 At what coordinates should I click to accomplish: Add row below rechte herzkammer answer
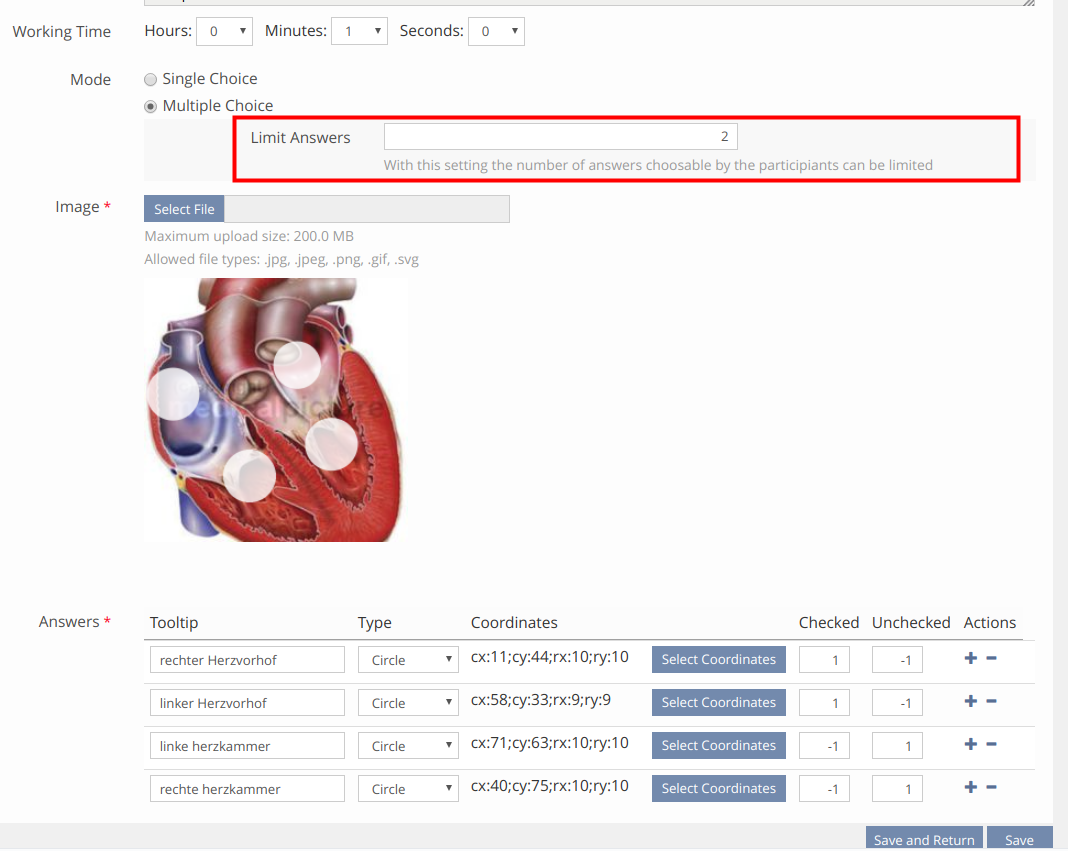coord(970,787)
